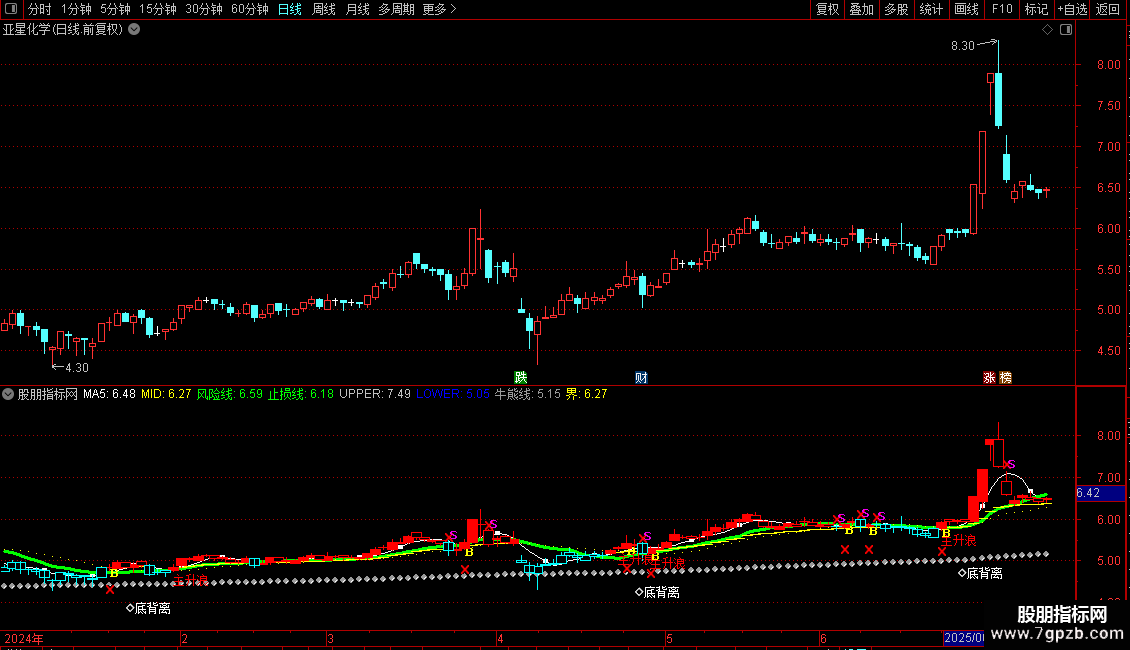Viewport: 1130px width, 650px height.
Task: Click the highlighted 2025 date marker
Action: click(964, 638)
